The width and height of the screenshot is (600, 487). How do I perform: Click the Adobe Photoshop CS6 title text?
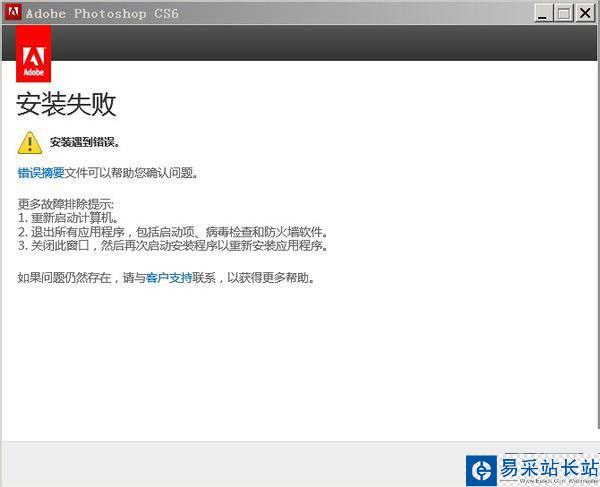coord(102,13)
